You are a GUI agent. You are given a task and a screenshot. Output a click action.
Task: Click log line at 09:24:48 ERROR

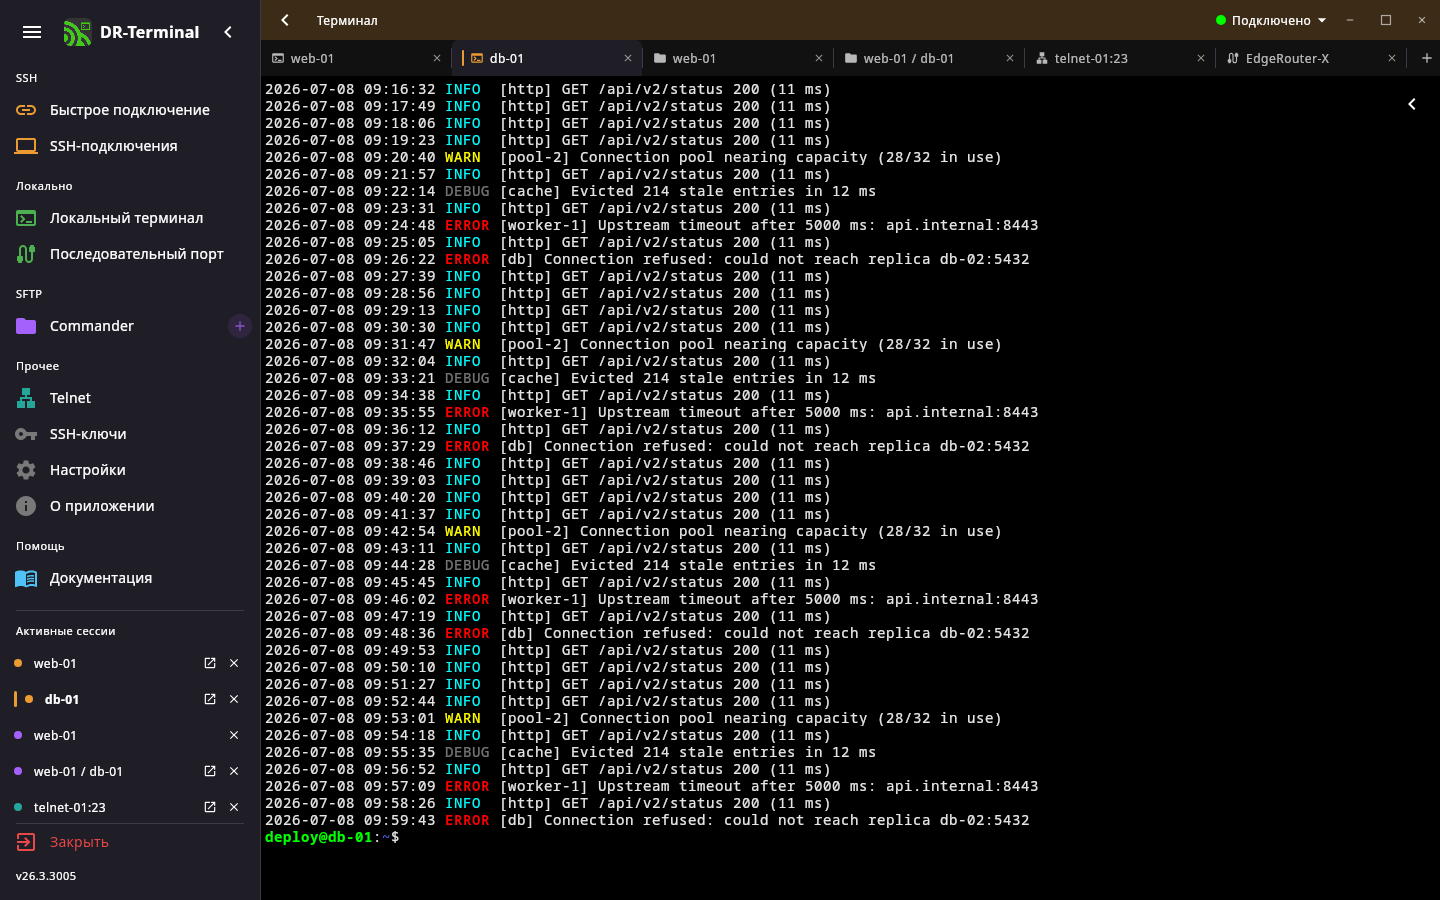(652, 225)
